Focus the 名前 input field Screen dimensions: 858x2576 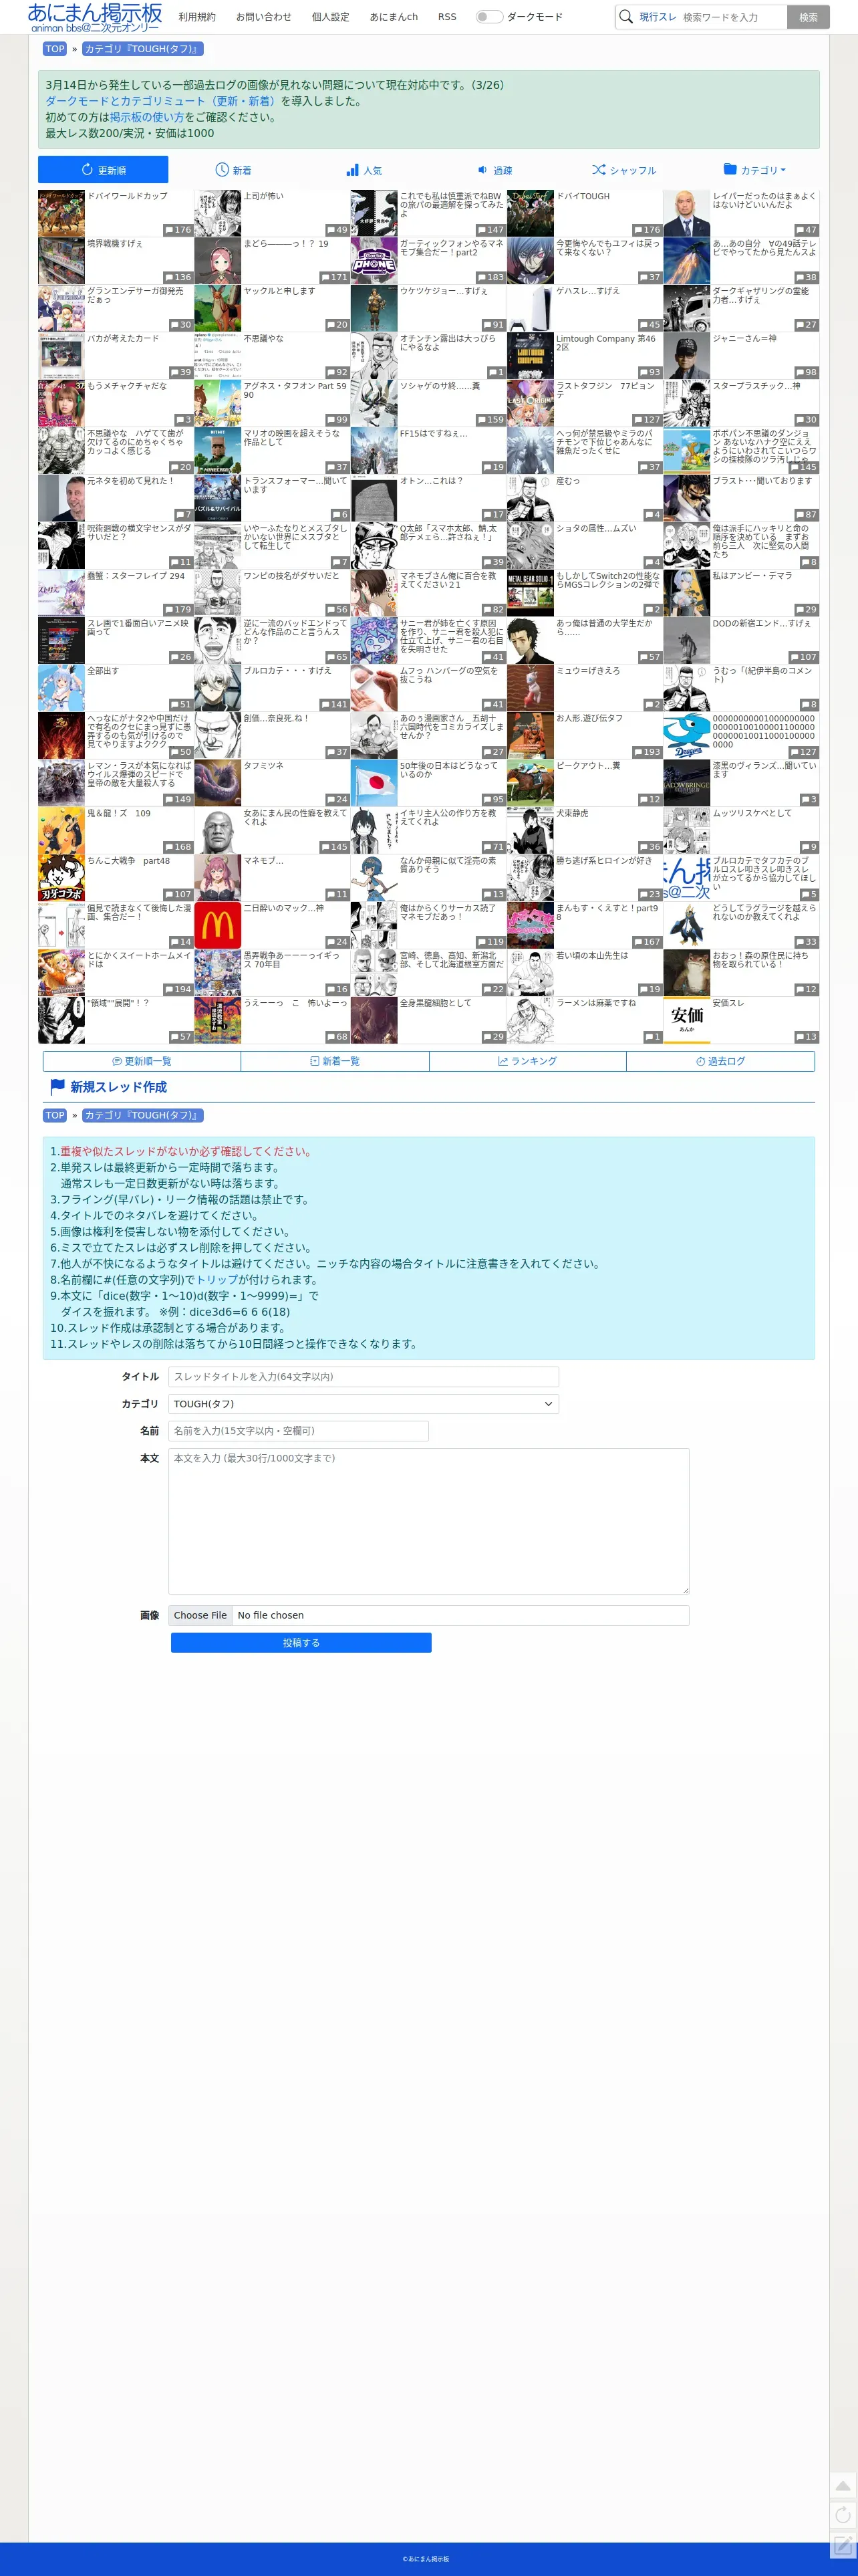pos(298,1431)
